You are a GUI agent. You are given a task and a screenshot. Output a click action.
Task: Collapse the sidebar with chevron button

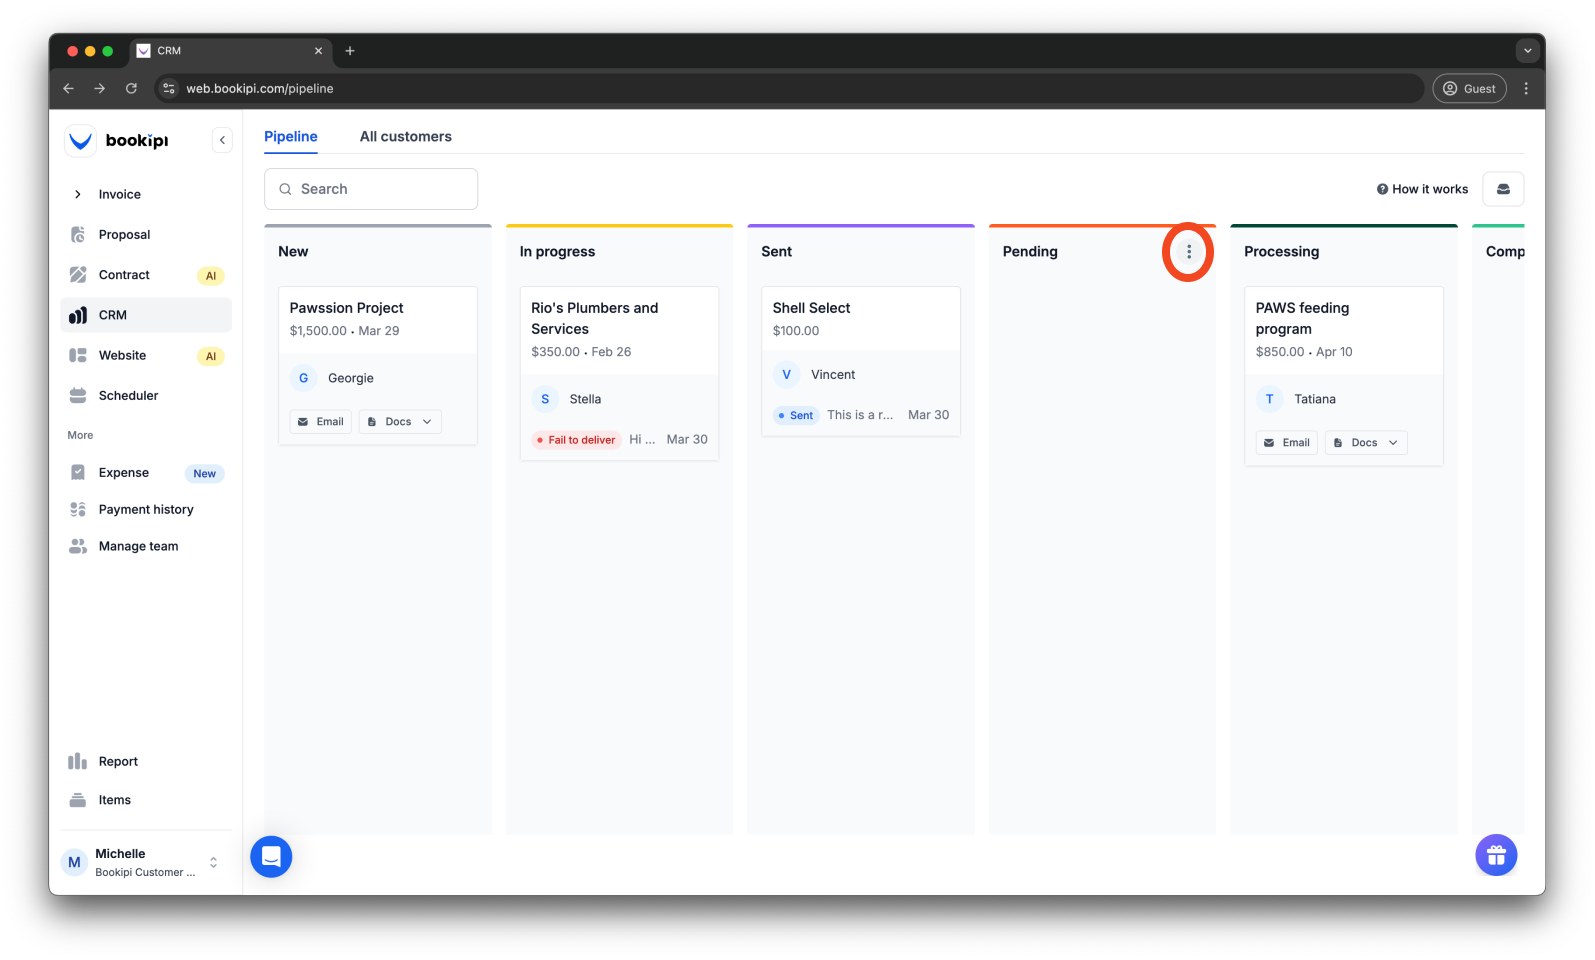(222, 140)
